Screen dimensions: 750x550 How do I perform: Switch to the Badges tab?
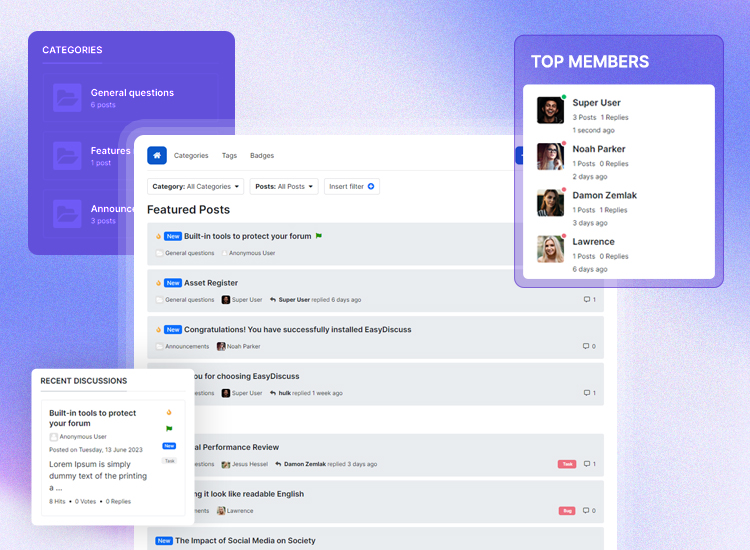(x=262, y=155)
